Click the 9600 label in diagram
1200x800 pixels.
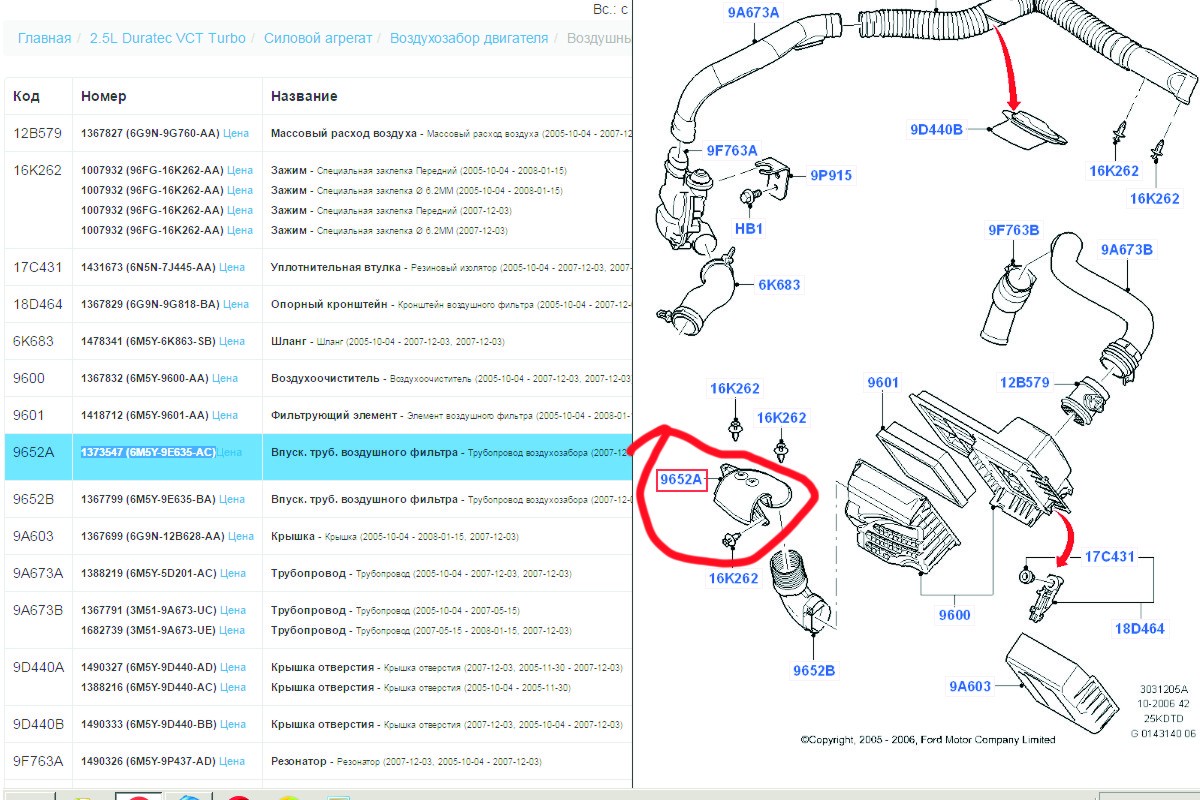[954, 615]
